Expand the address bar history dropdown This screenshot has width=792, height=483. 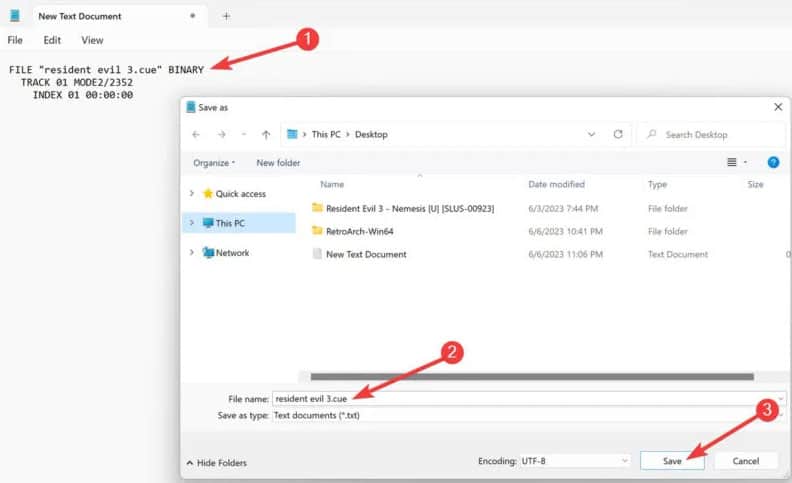click(x=591, y=134)
